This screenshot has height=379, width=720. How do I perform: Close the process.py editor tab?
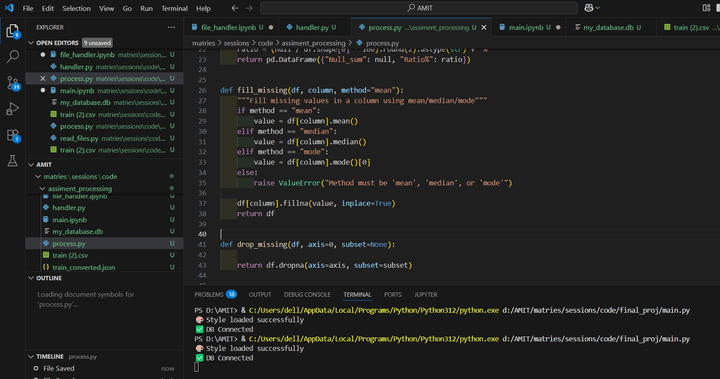[484, 28]
